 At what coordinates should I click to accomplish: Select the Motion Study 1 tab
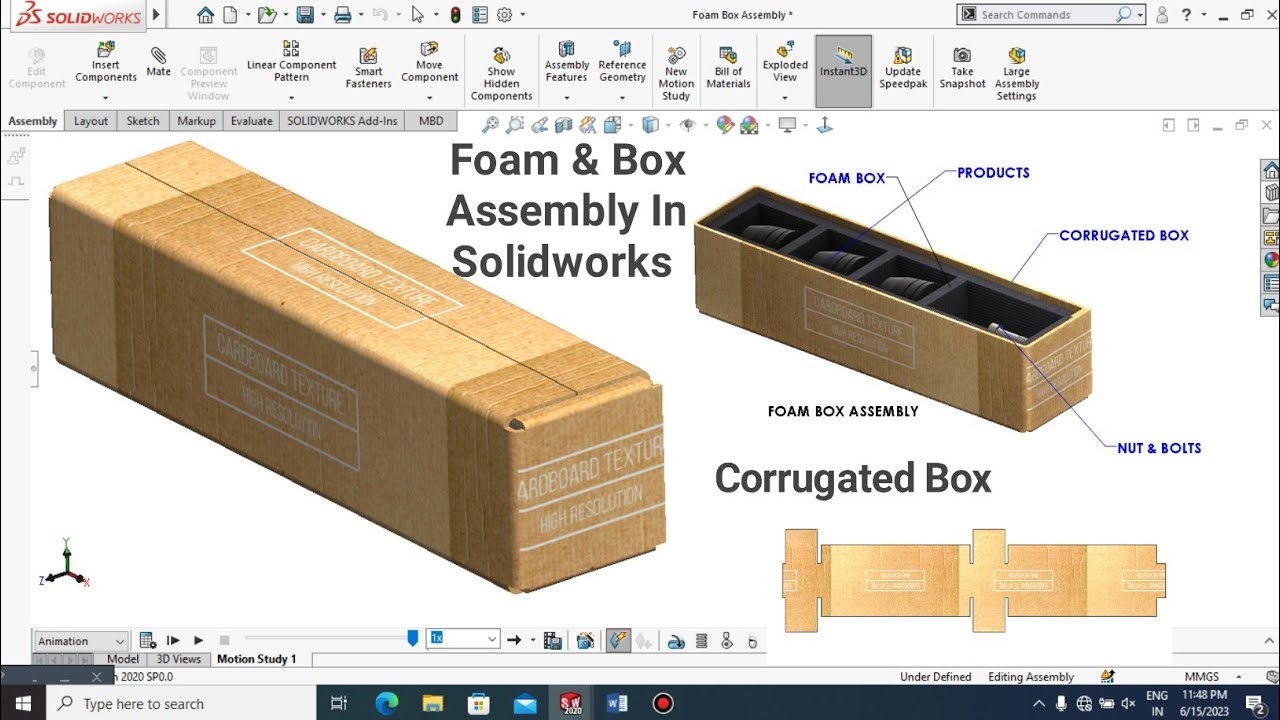click(257, 659)
